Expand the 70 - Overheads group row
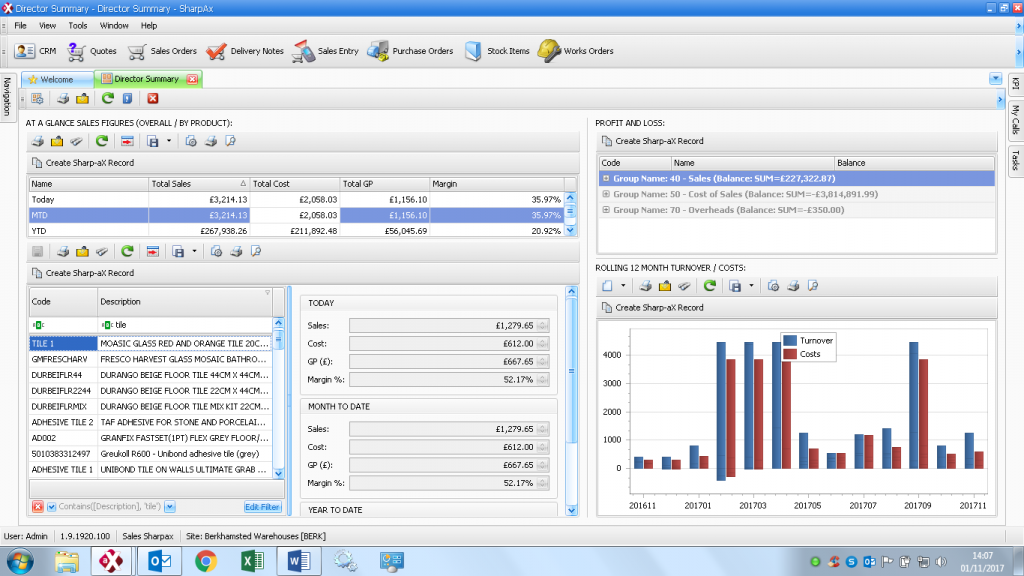This screenshot has width=1024, height=576. point(606,210)
